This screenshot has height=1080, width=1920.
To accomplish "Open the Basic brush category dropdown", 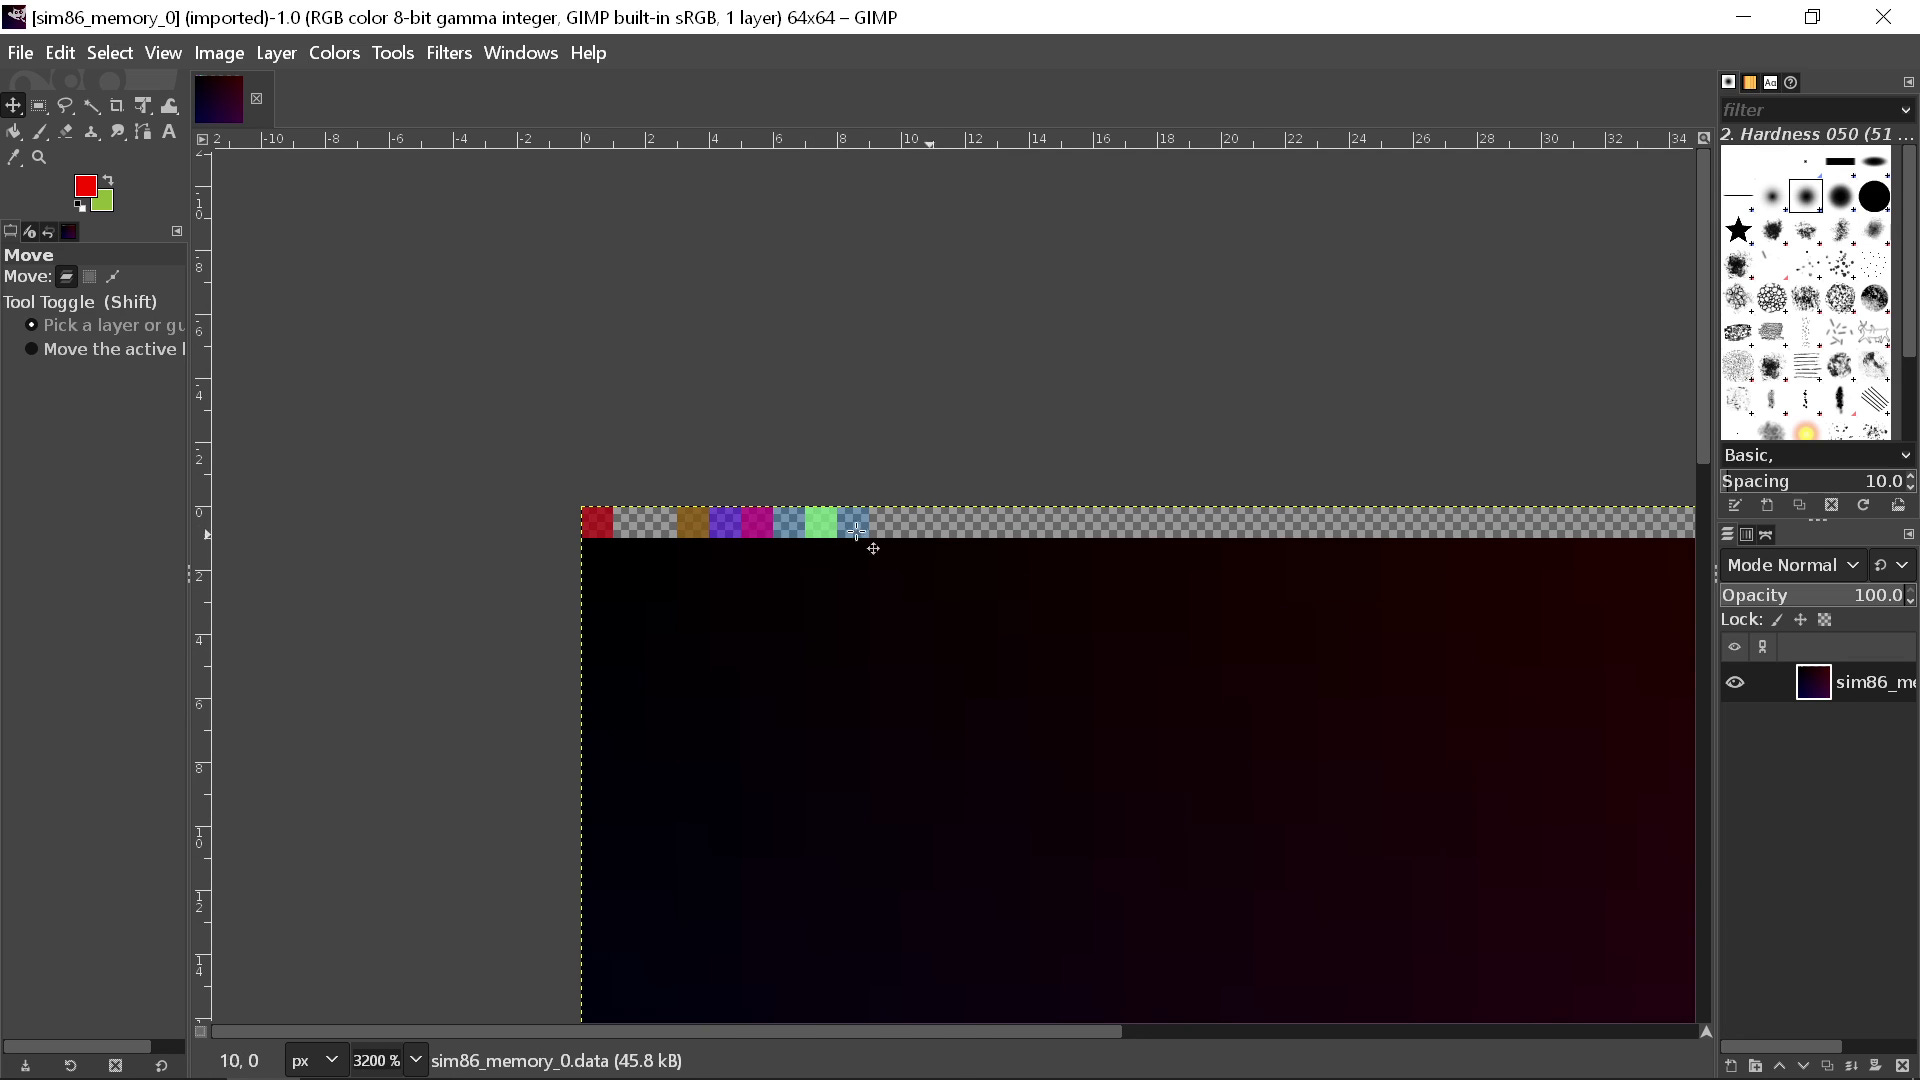I will [1815, 455].
